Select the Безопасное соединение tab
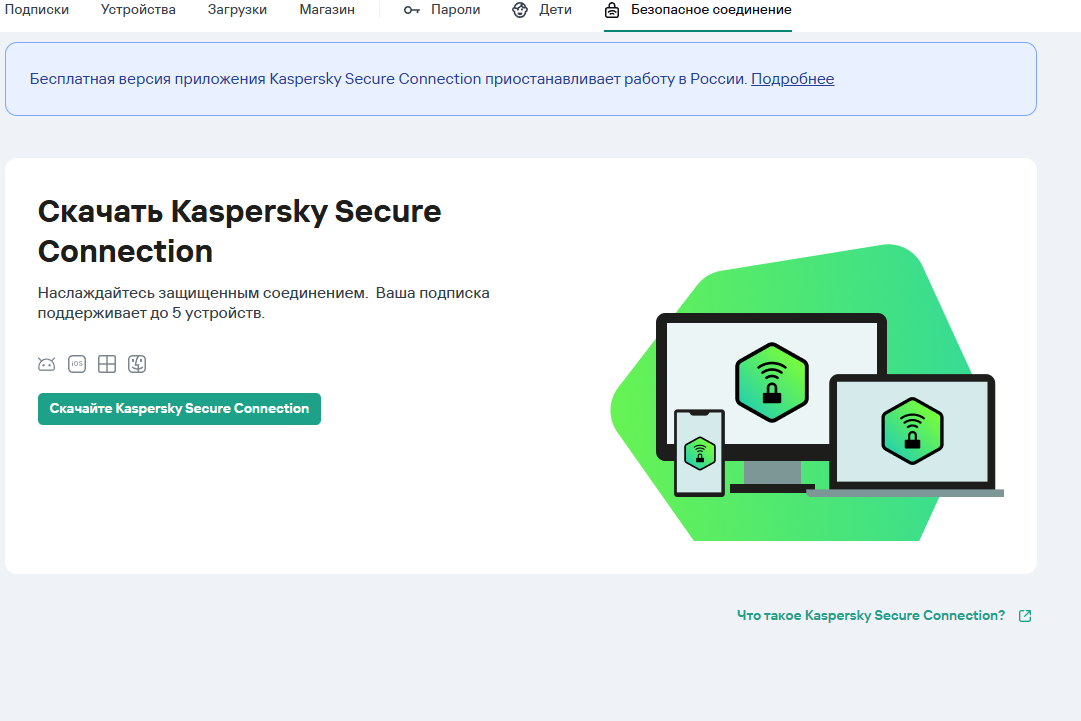This screenshot has height=721, width=1081. (698, 10)
